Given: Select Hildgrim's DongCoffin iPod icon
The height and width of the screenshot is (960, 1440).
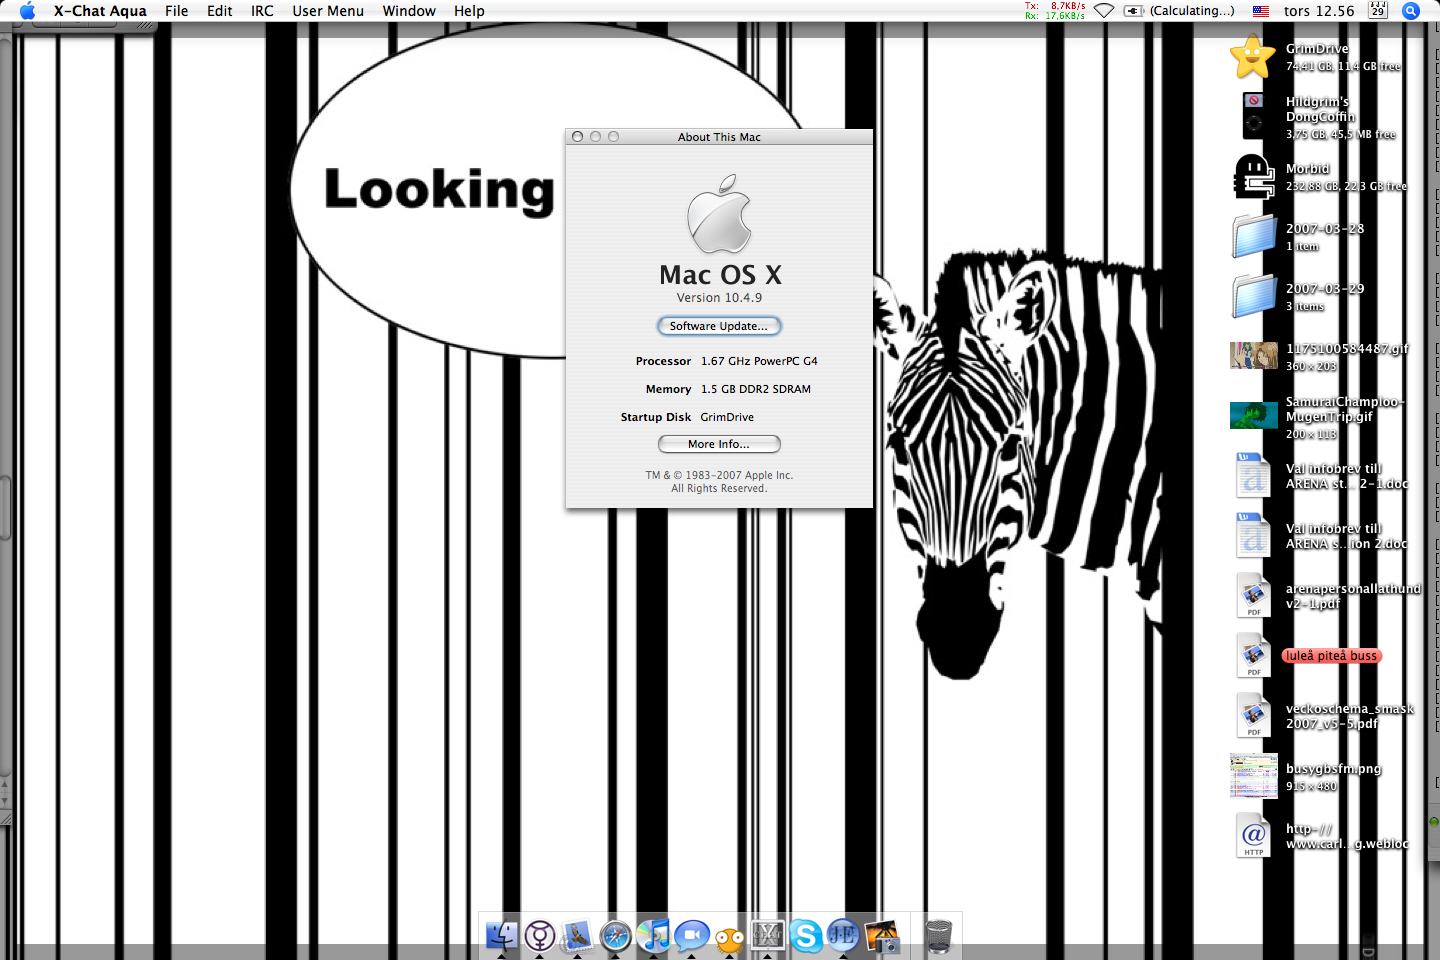Looking at the screenshot, I should pyautogui.click(x=1253, y=116).
